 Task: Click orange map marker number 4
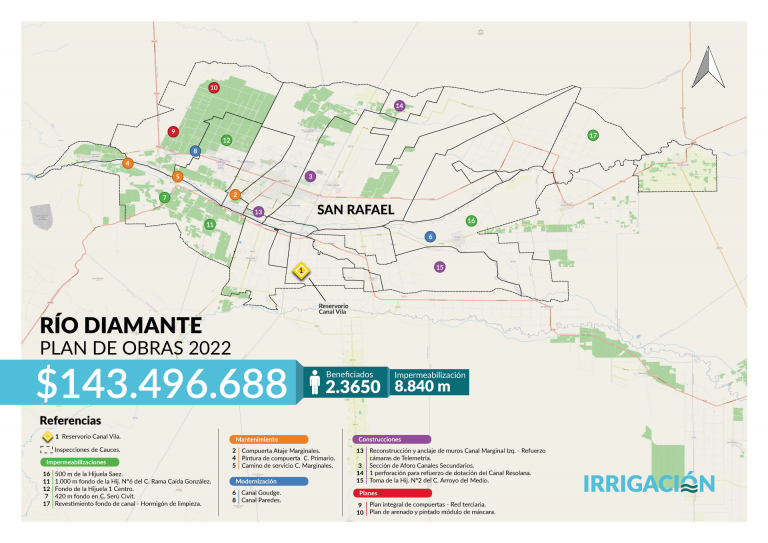[x=127, y=163]
